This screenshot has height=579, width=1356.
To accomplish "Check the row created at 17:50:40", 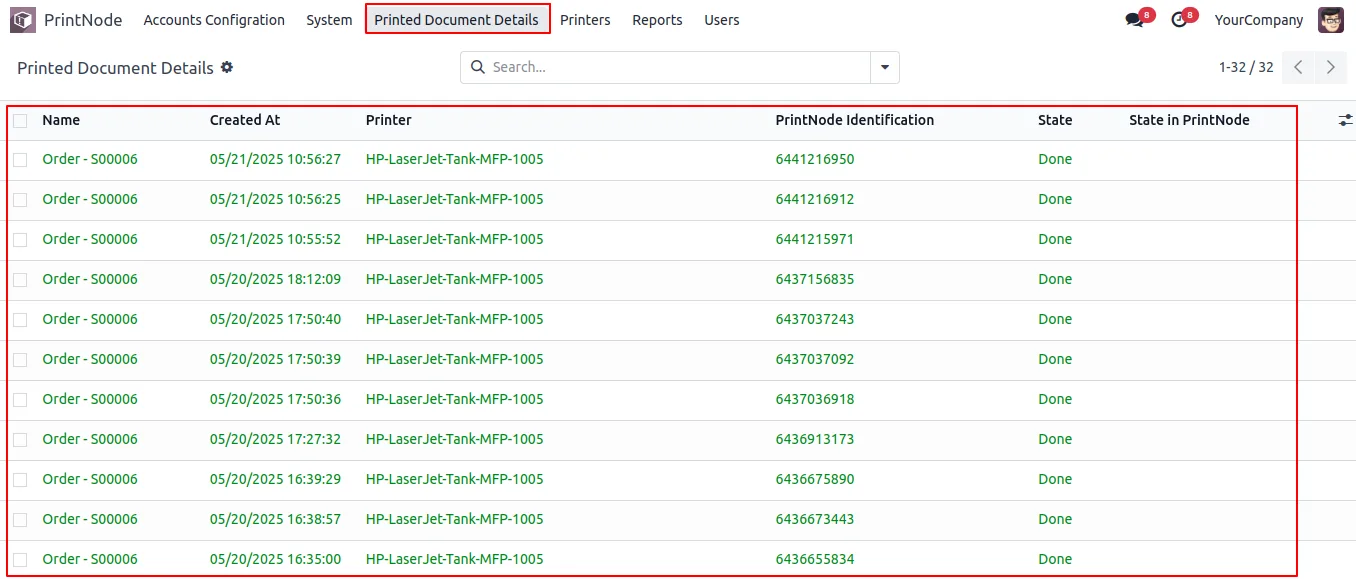I will [20, 320].
